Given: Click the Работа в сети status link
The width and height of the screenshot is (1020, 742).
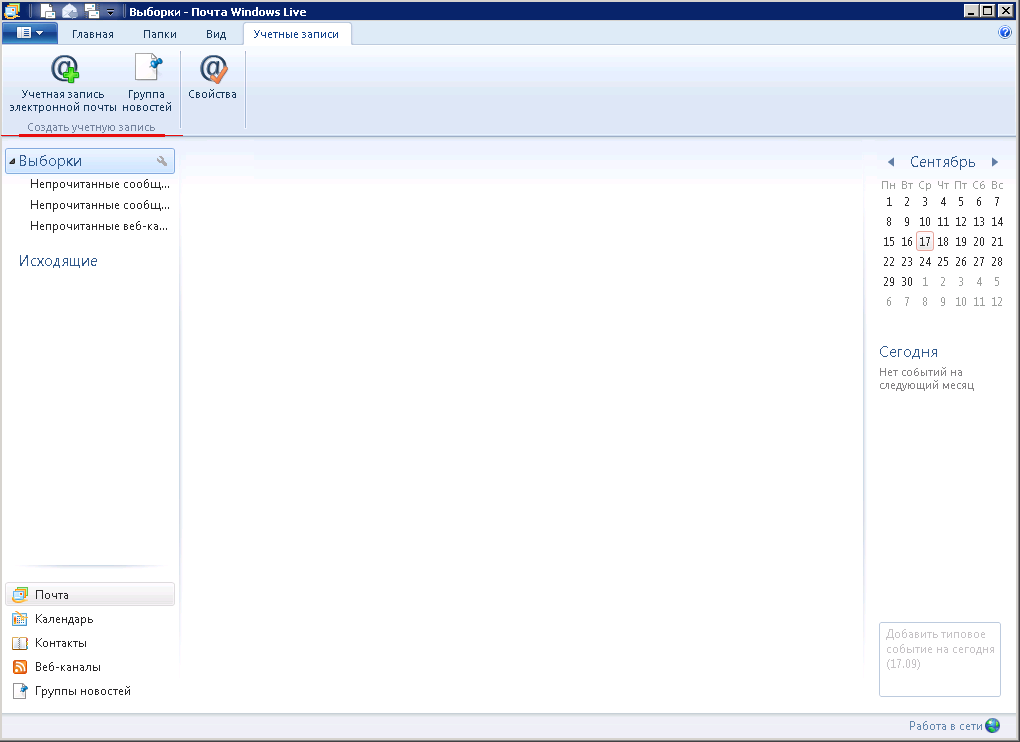Looking at the screenshot, I should (945, 726).
